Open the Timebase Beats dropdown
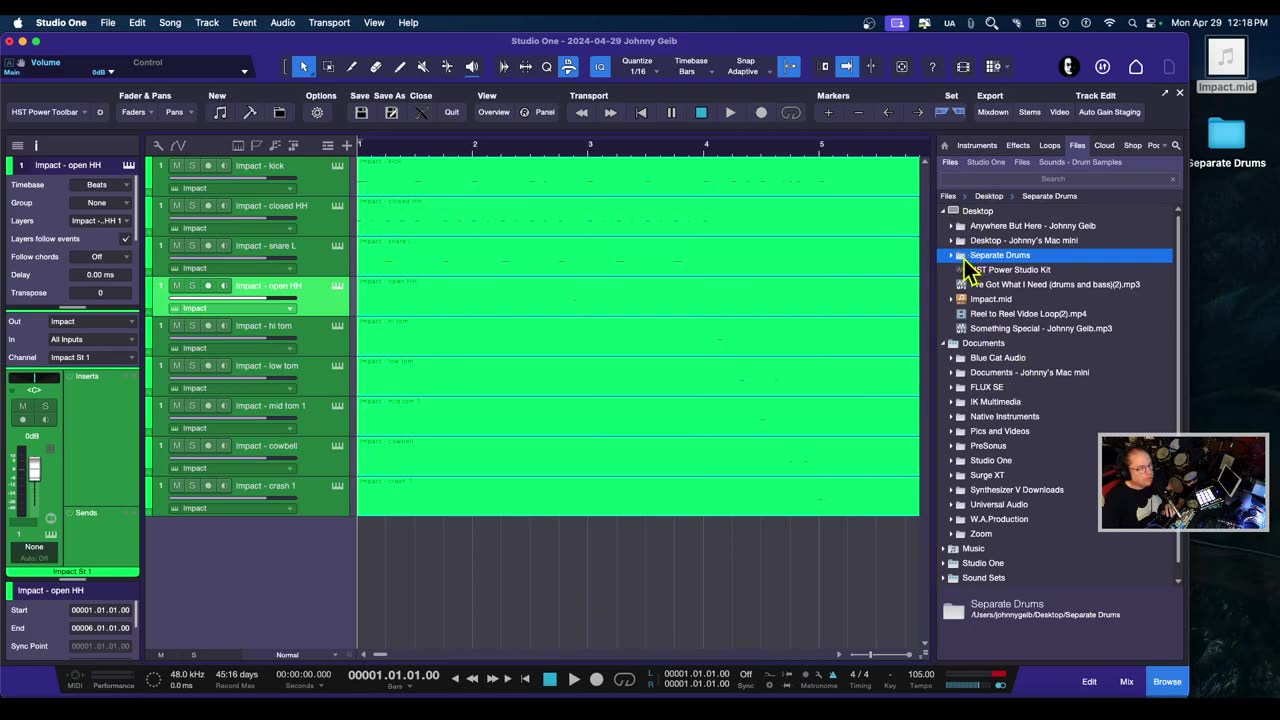1280x720 pixels. coord(100,185)
